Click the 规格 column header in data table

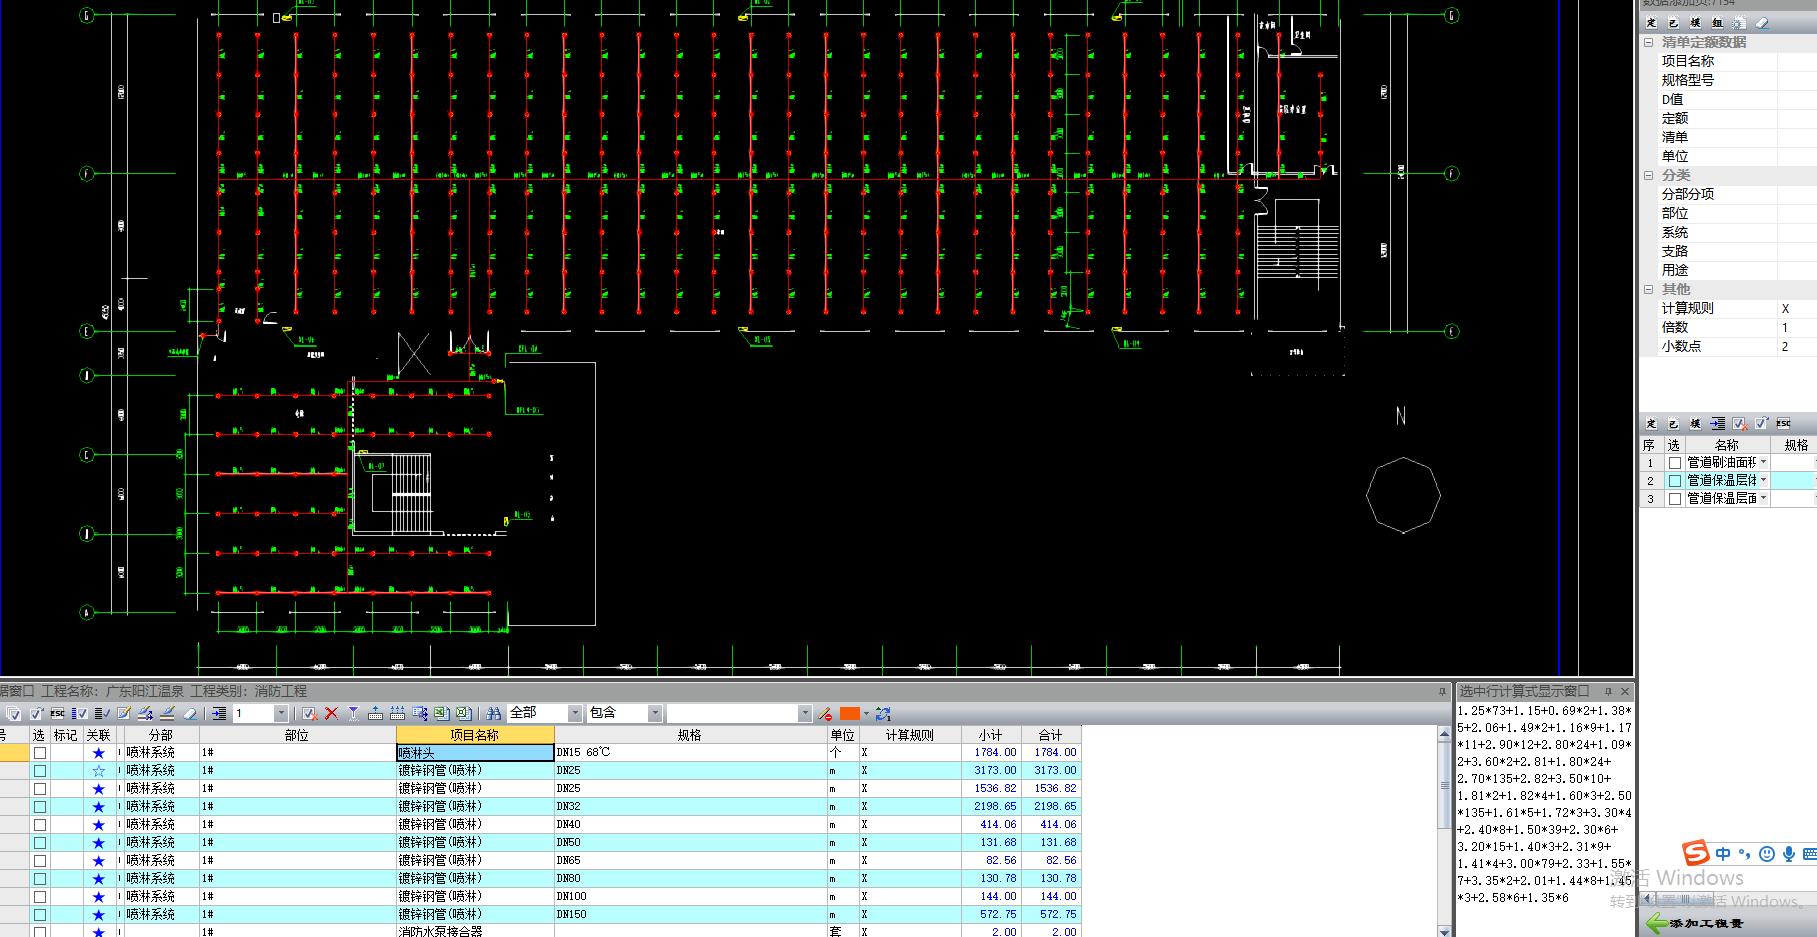click(690, 735)
